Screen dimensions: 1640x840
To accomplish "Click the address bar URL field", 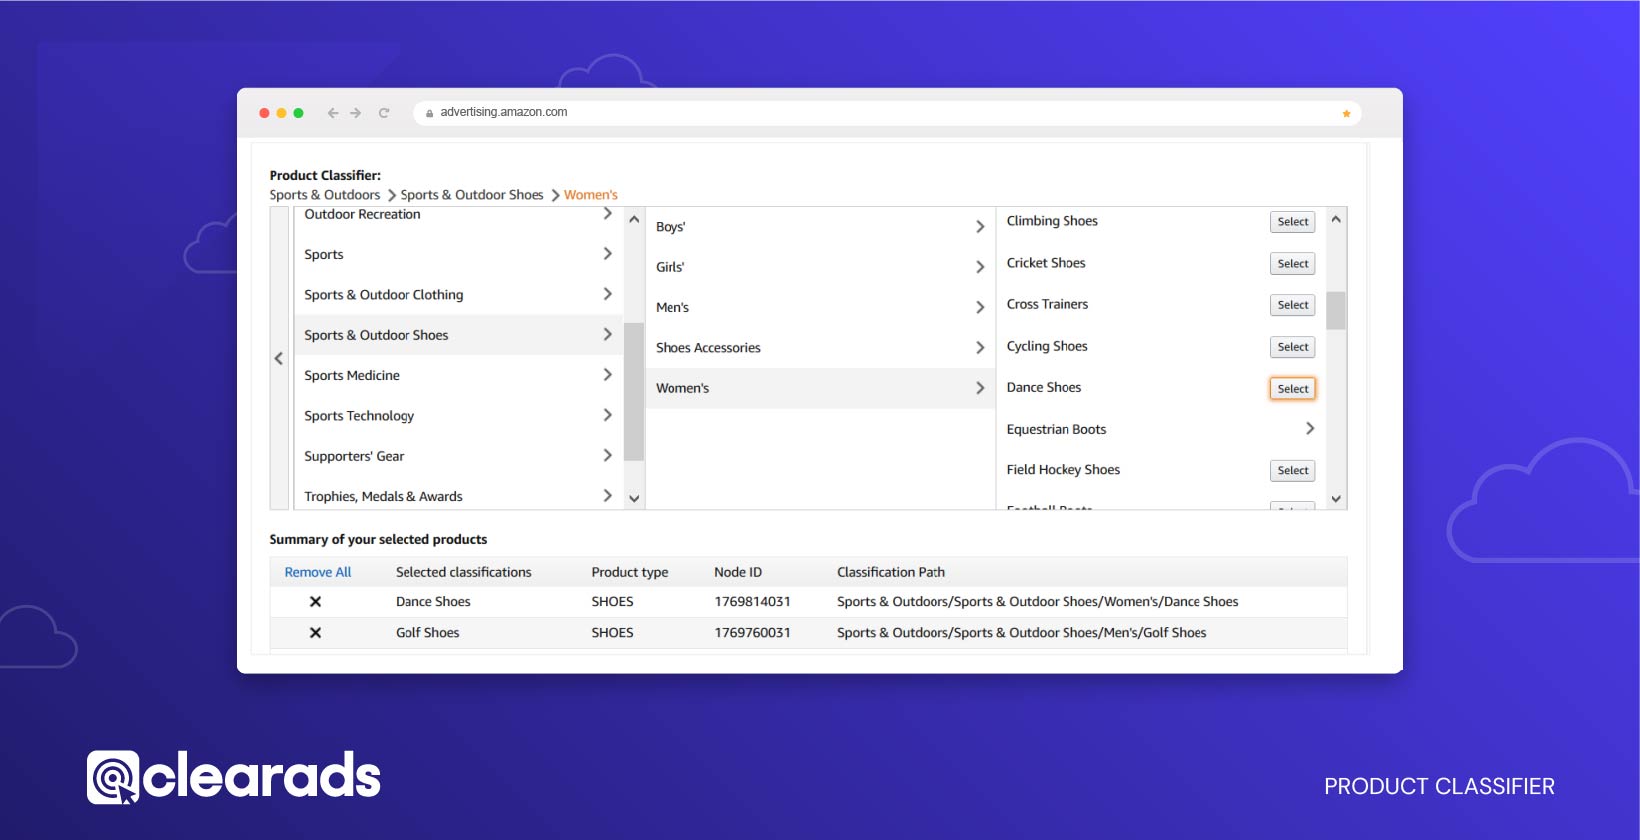I will click(886, 112).
